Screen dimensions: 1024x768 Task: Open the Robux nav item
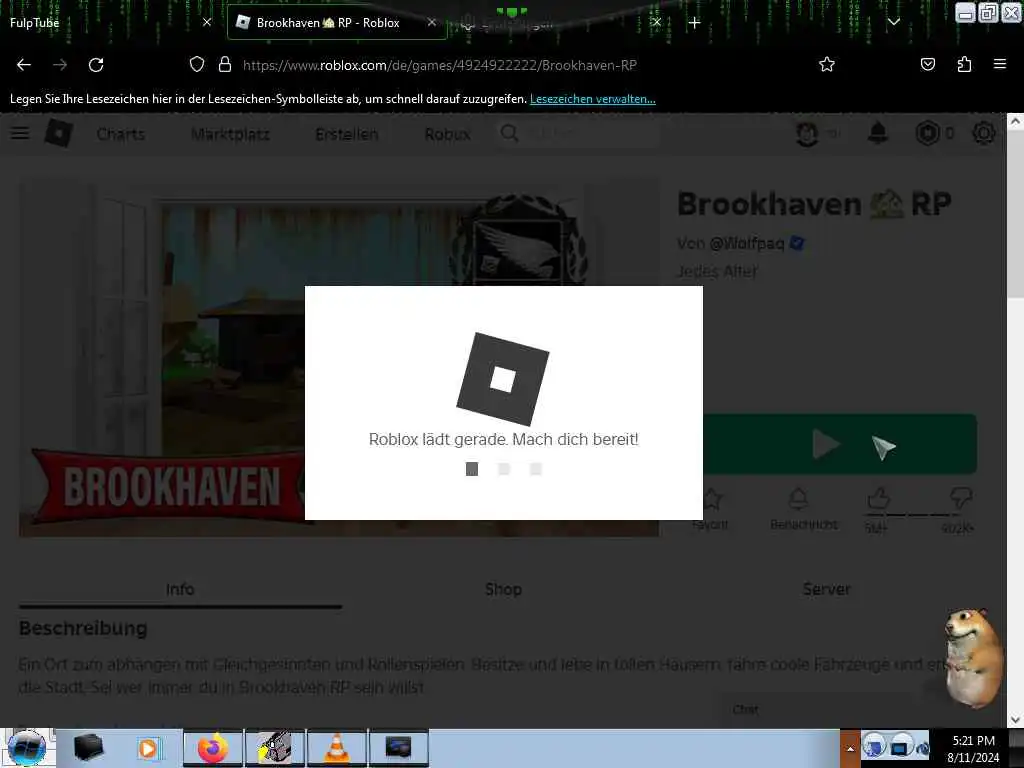[447, 134]
